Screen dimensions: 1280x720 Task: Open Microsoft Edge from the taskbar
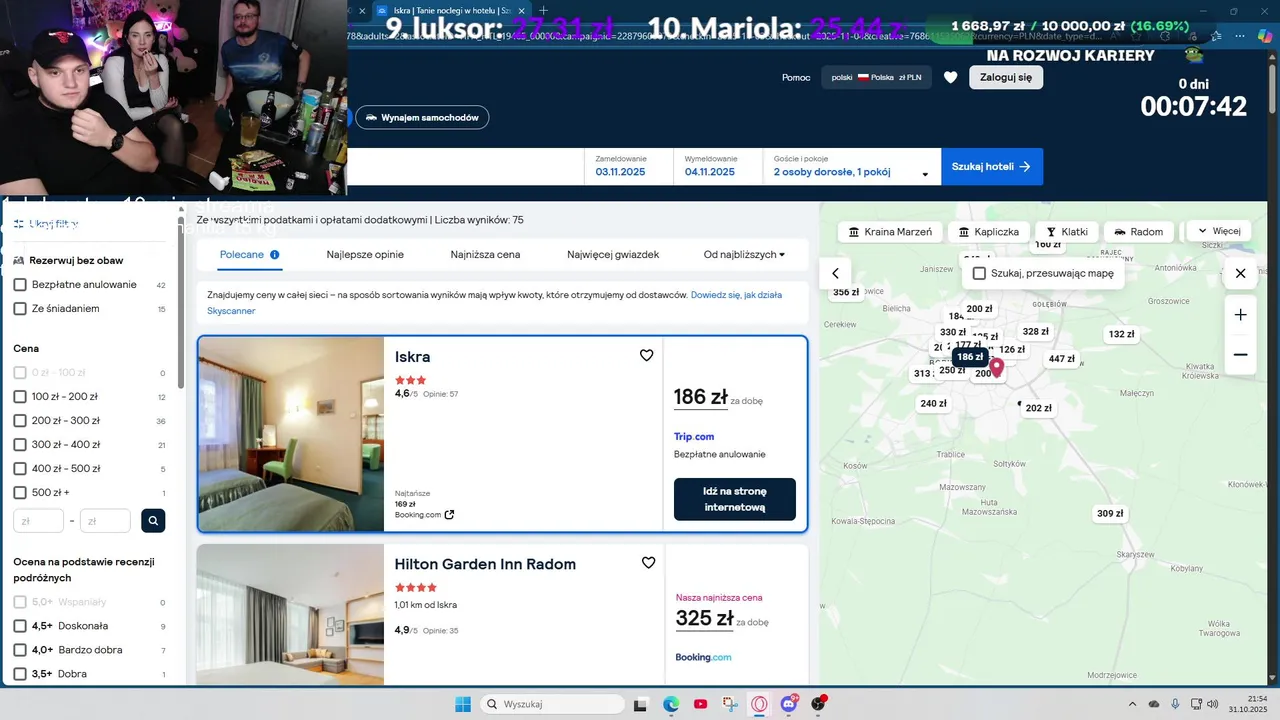coord(671,704)
